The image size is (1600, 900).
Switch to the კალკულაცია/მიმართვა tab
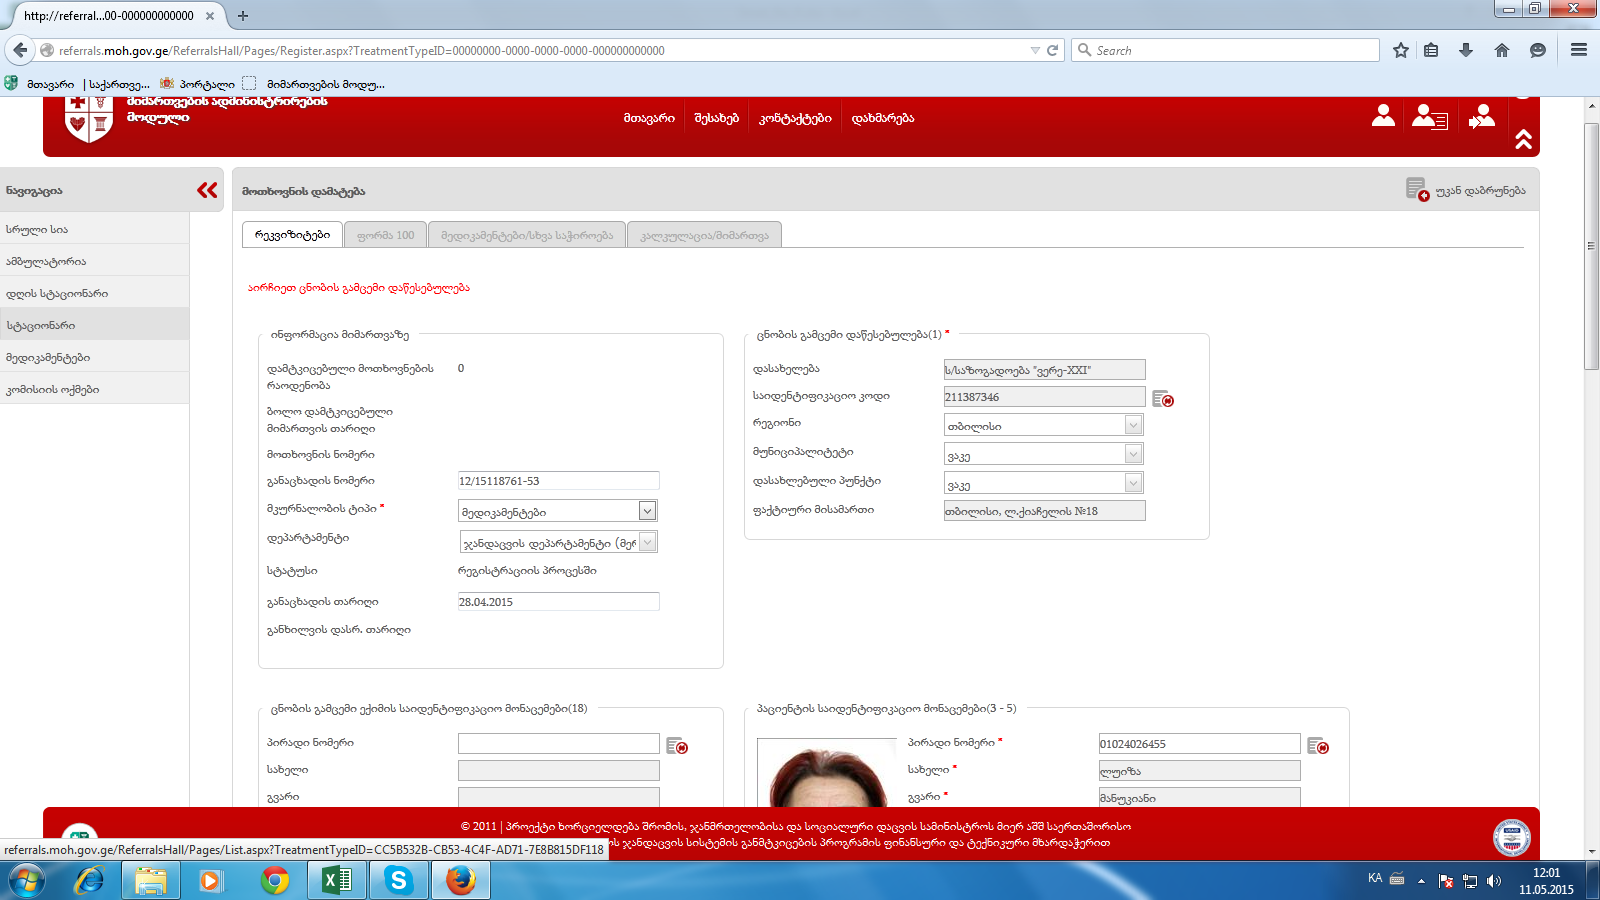[x=704, y=235]
